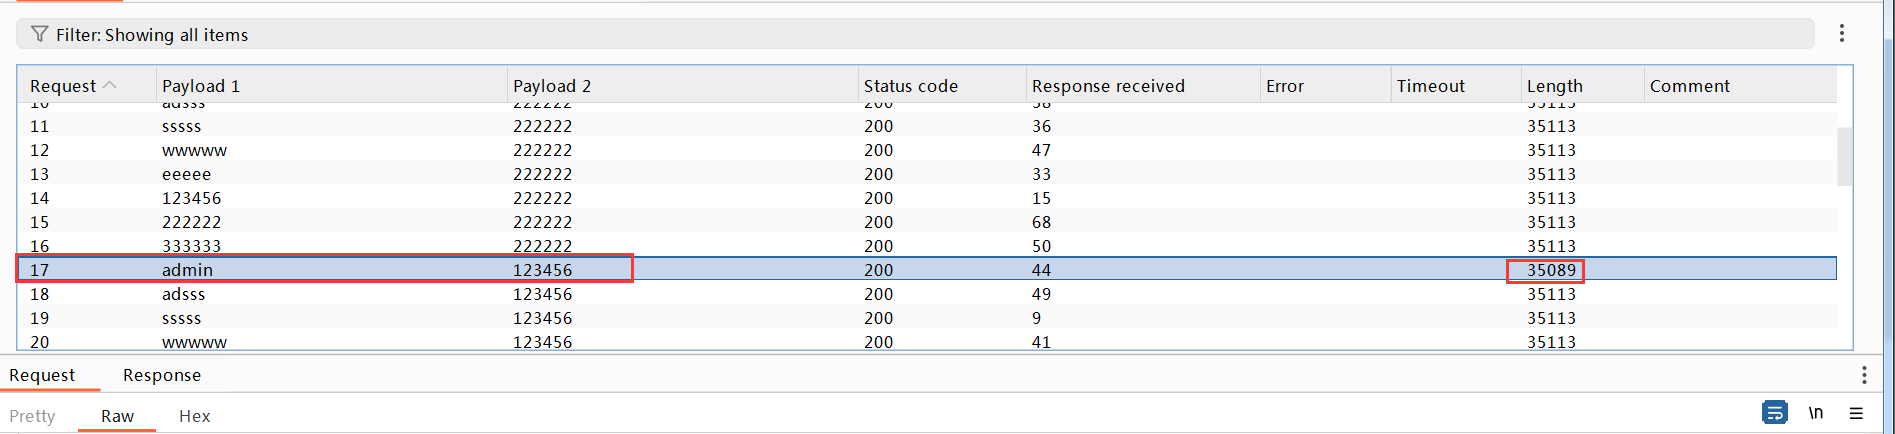Screen dimensions: 1895x434
Task: Sort by the Length column header
Action: click(x=1554, y=86)
